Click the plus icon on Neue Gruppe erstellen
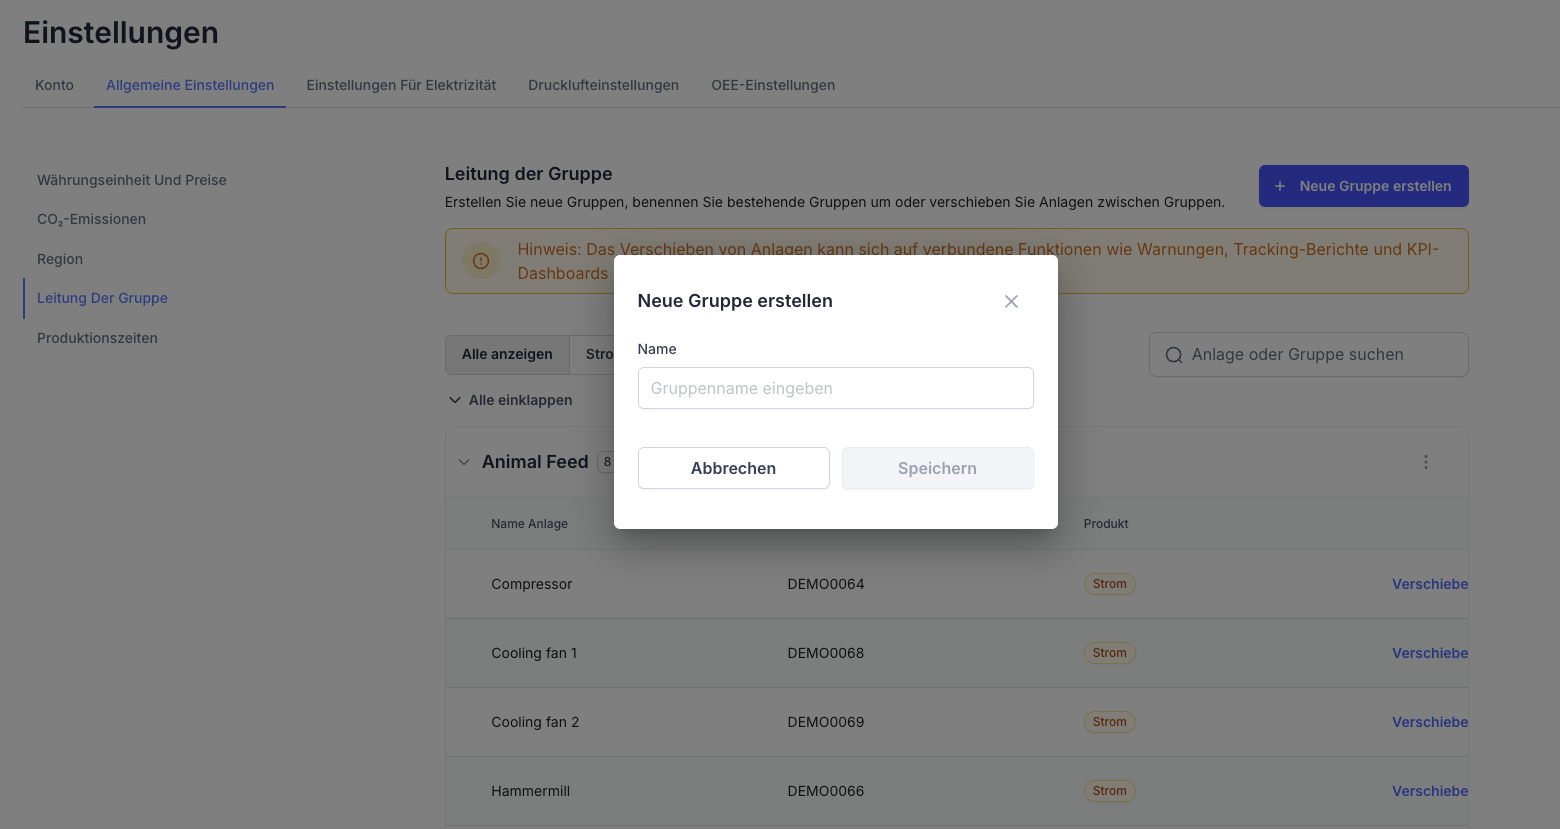Image resolution: width=1560 pixels, height=829 pixels. (x=1280, y=186)
